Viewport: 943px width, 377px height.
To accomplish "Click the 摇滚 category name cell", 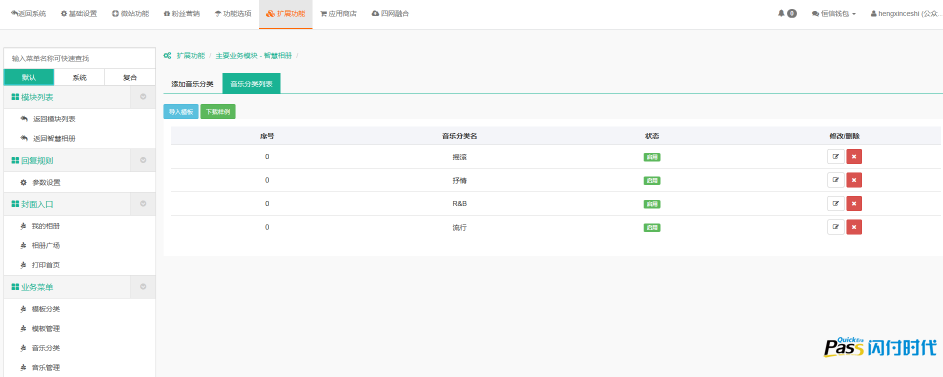I will click(460, 157).
